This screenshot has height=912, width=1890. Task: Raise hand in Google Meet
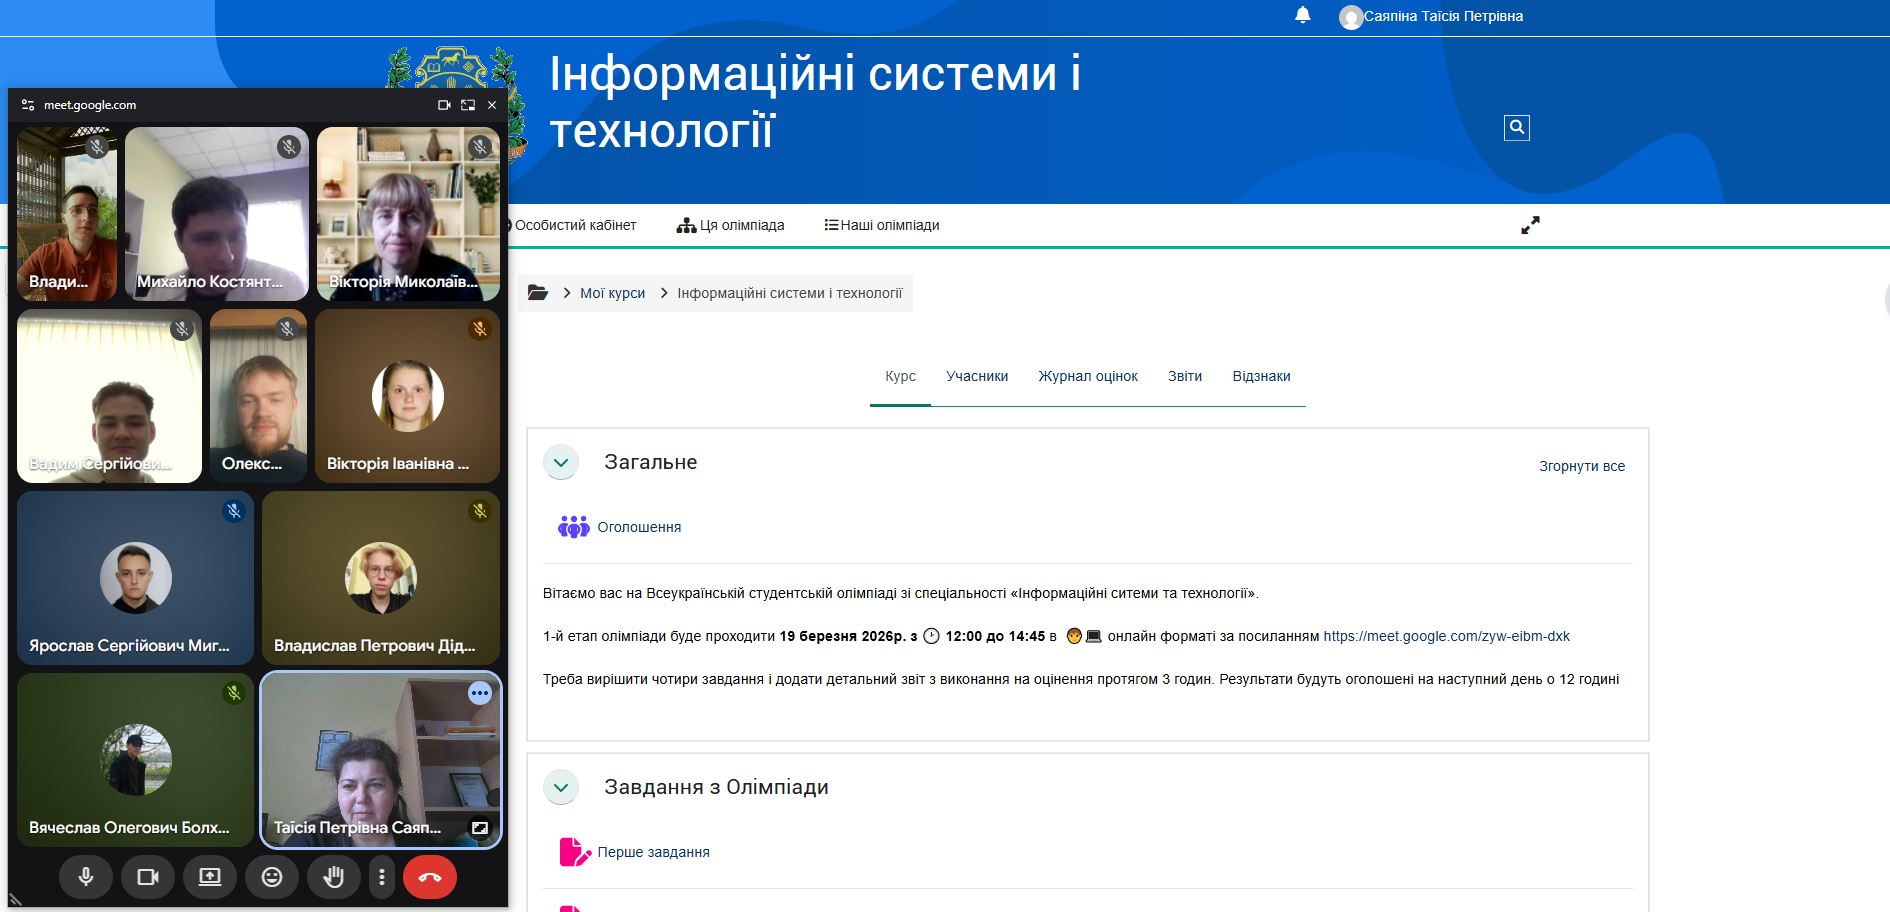(x=334, y=877)
